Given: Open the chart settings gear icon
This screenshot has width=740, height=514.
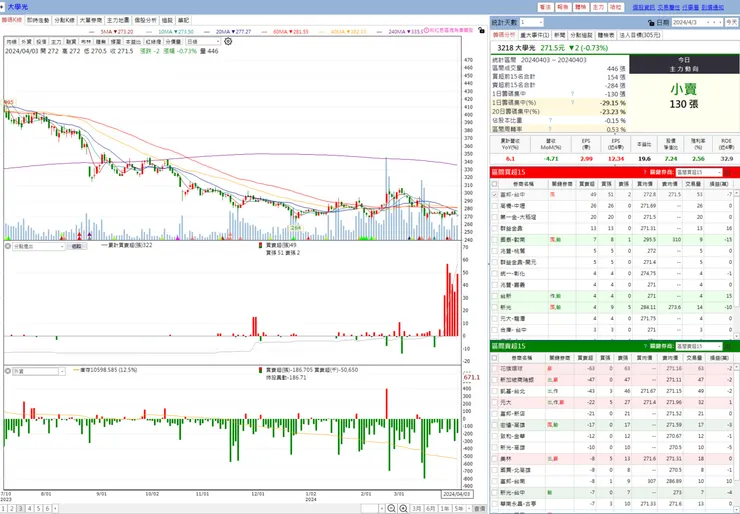Looking at the screenshot, I should pos(228,42).
